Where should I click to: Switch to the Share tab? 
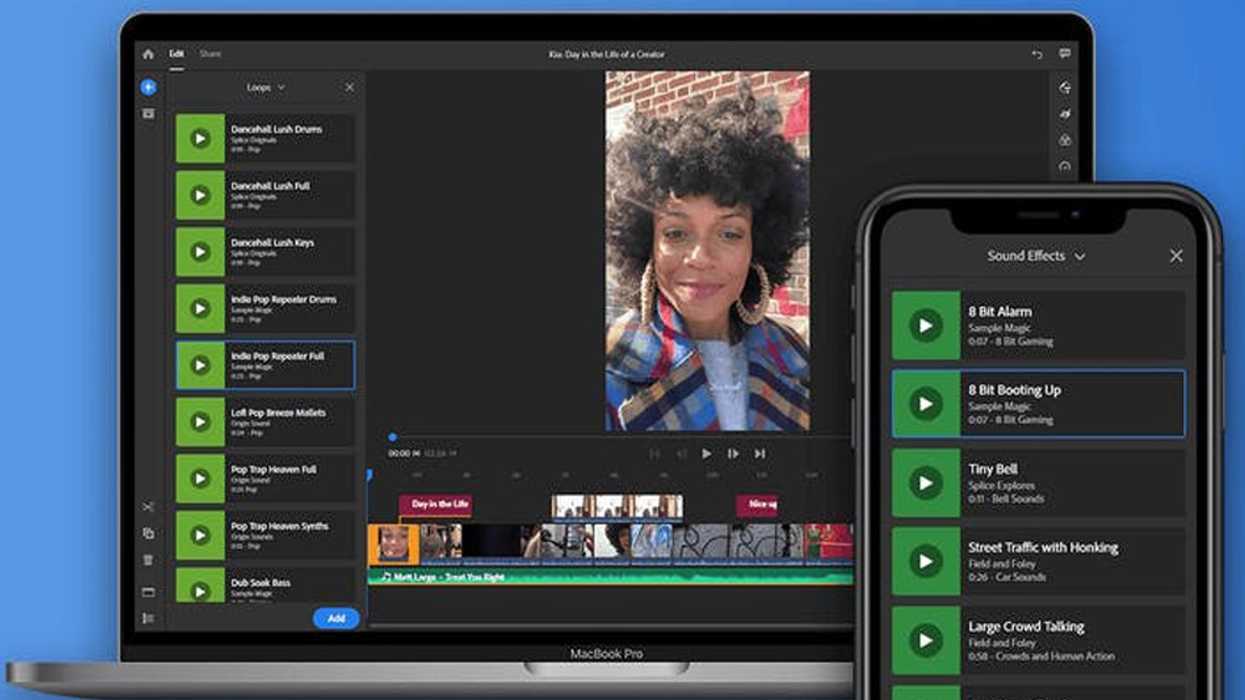coord(210,54)
